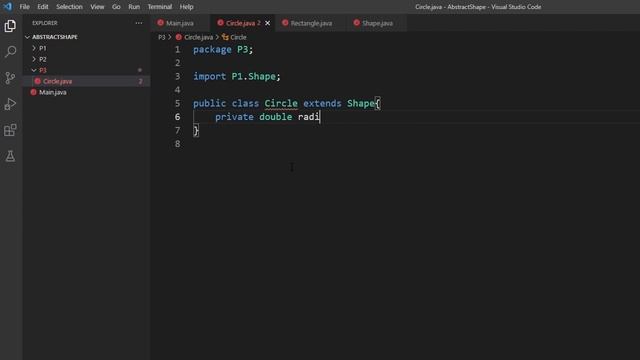Click the 'double' type on line 6
Viewport: 640px width, 360px height.
(276, 117)
